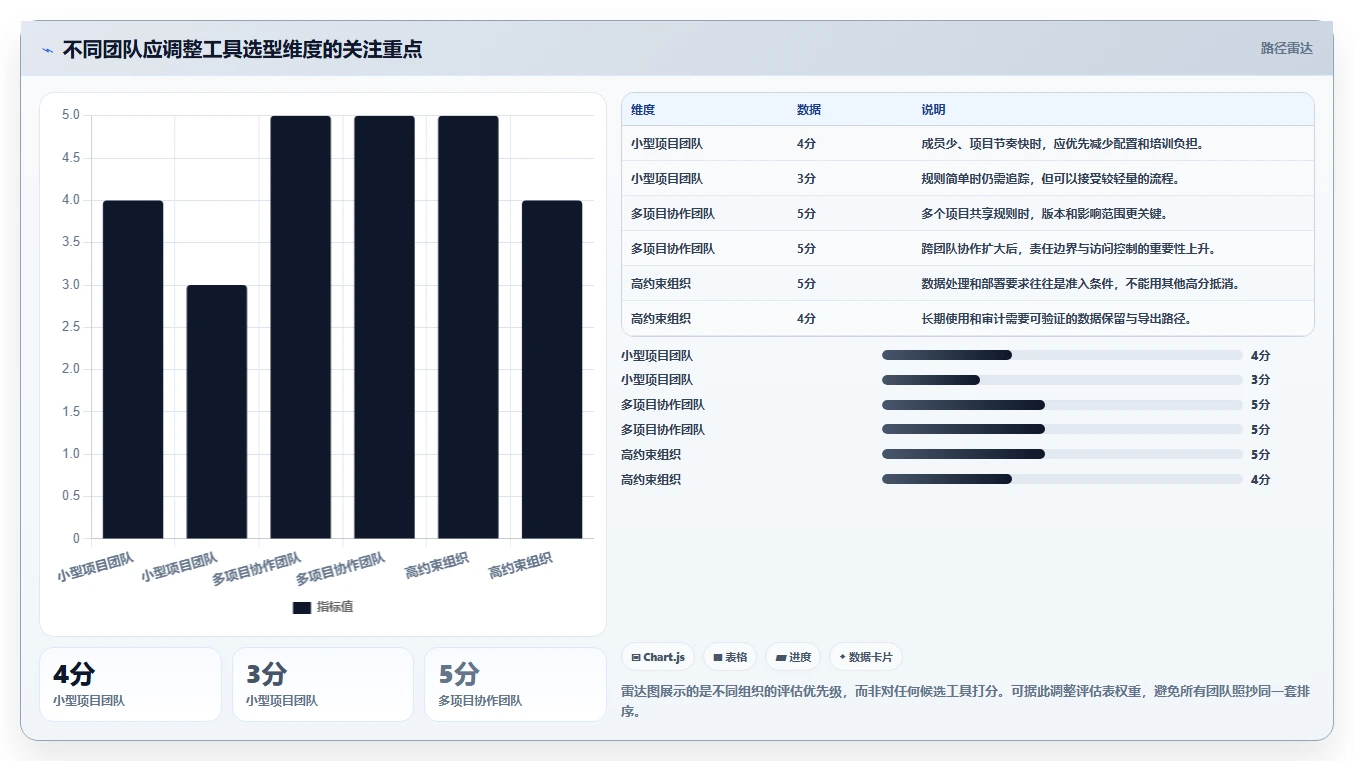This screenshot has height=761, width=1354.
Task: Click the 5.0 tick on the chart y-axis
Action: coord(71,115)
